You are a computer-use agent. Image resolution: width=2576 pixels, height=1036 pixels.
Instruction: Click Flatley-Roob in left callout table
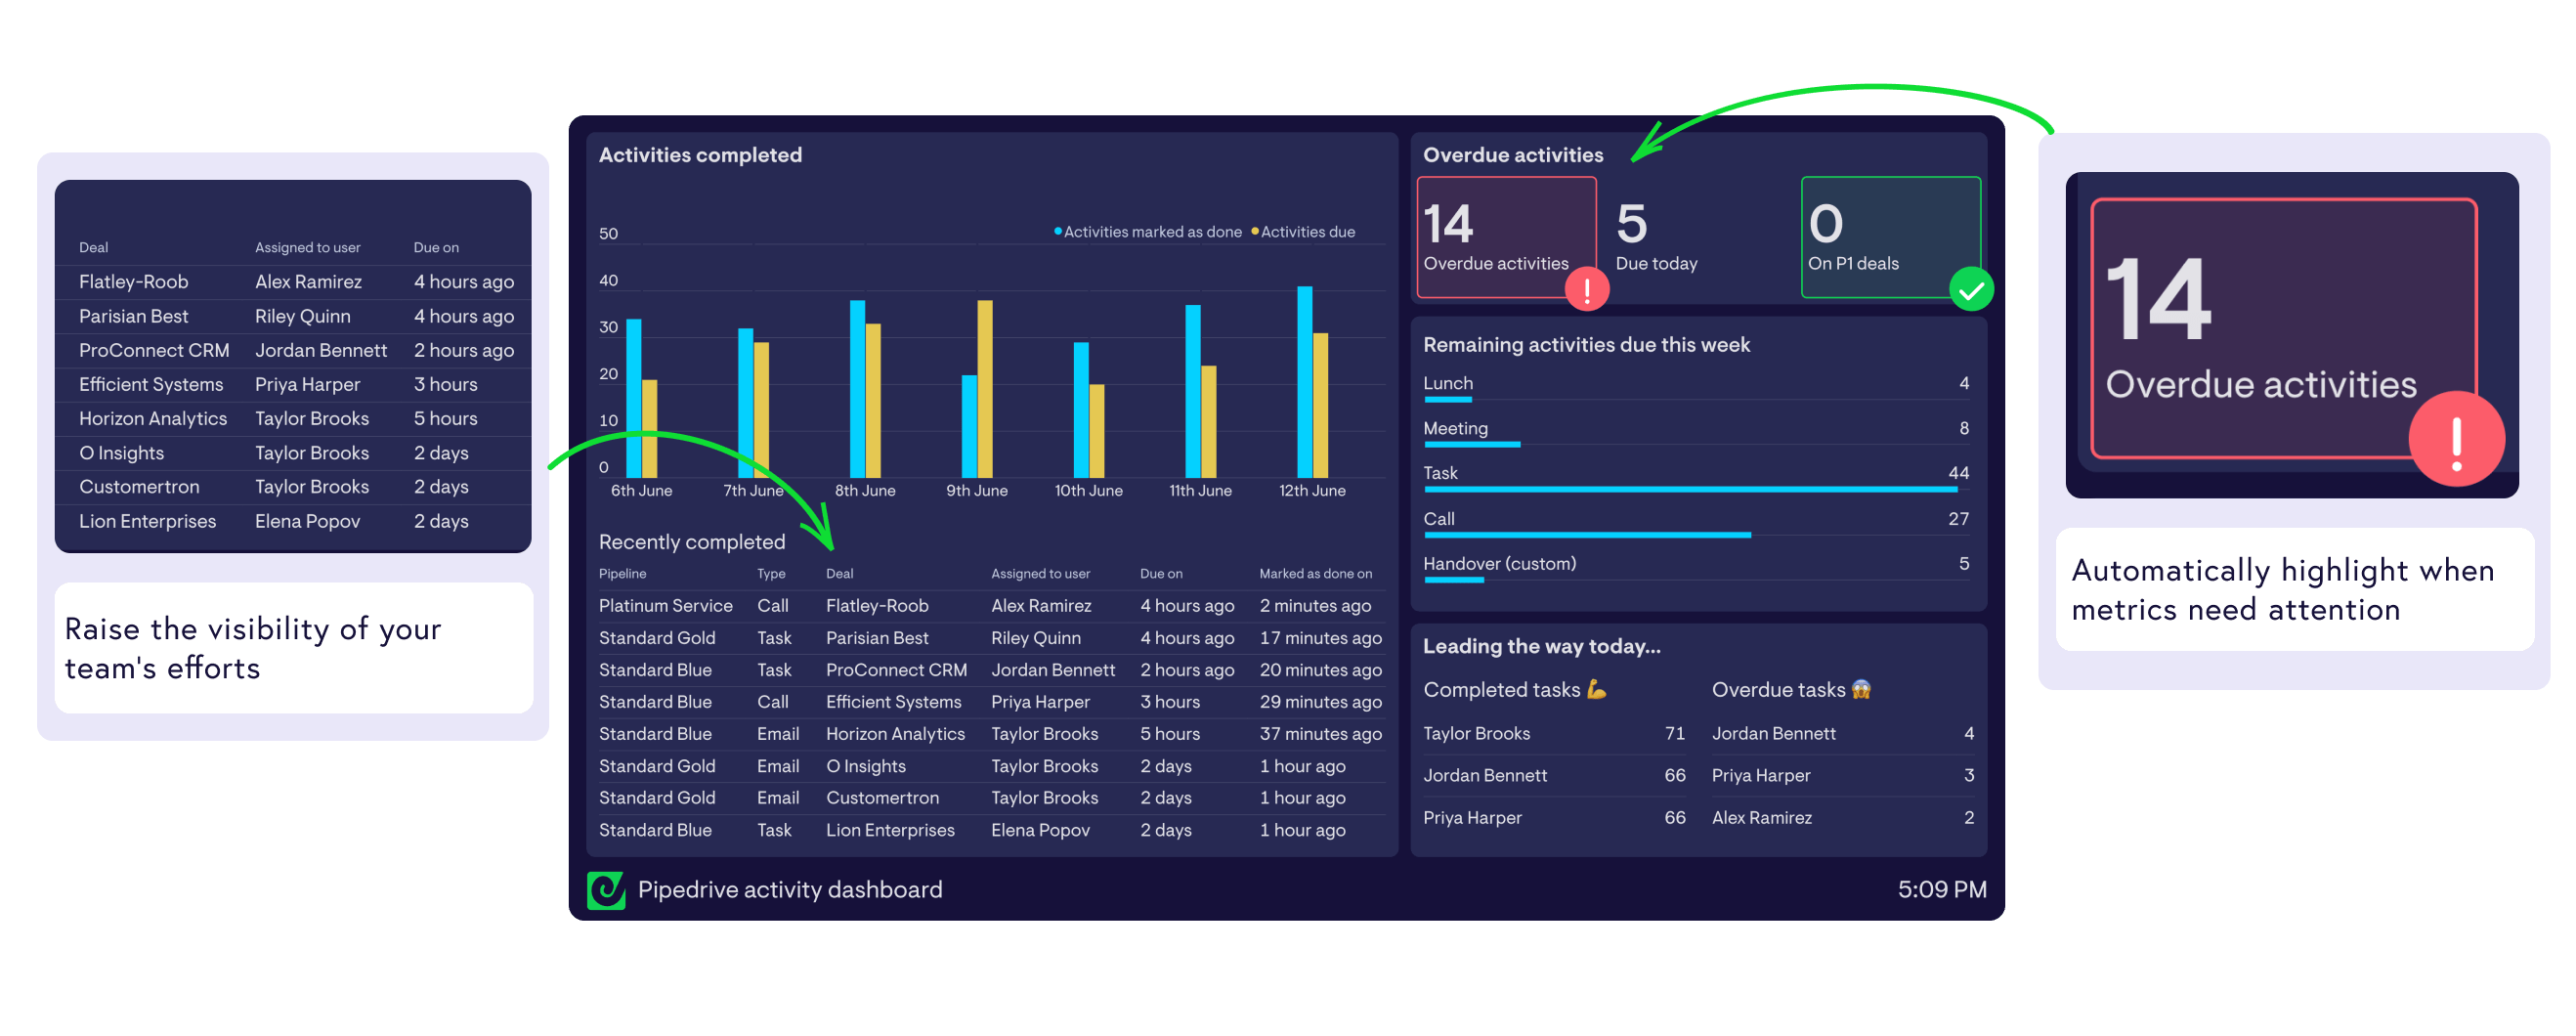[x=133, y=283]
